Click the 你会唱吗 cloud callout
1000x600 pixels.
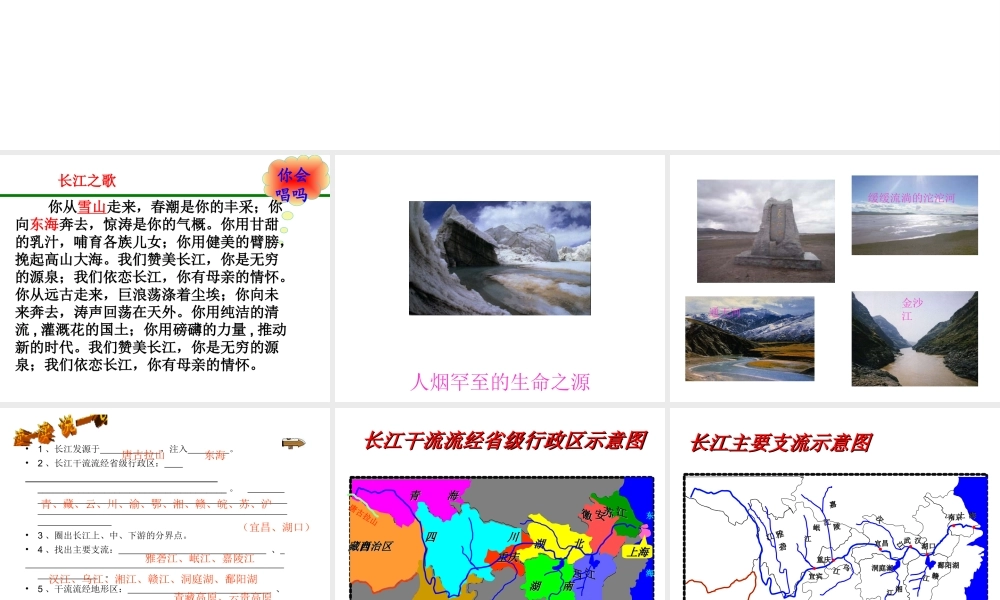(x=295, y=183)
